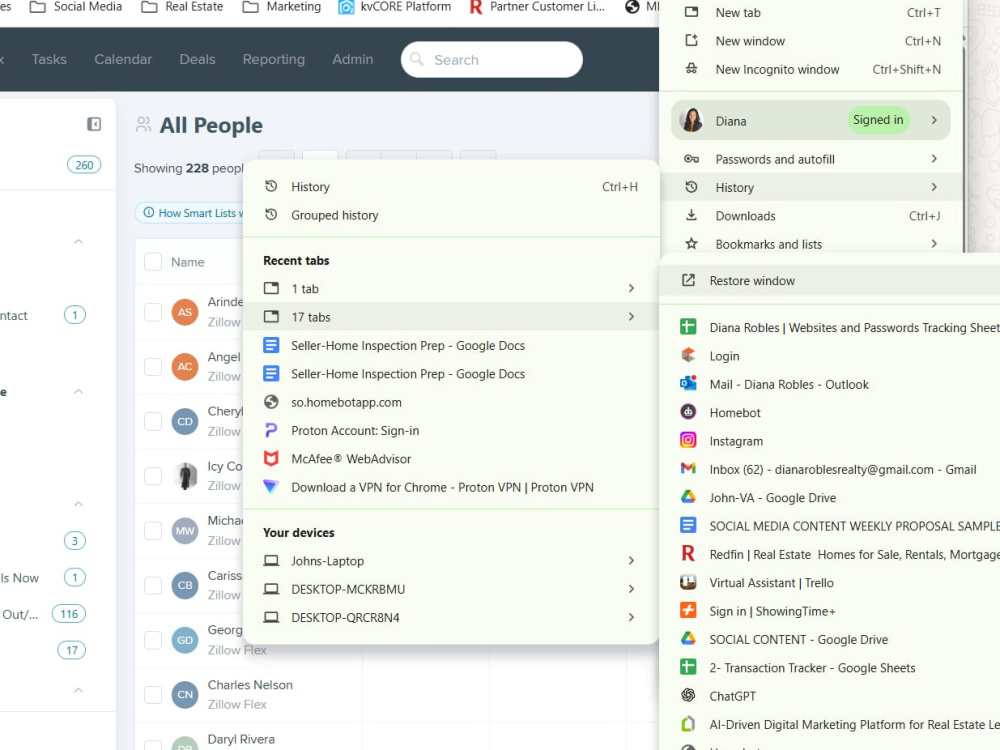Image resolution: width=1000 pixels, height=750 pixels.
Task: Click the key icon for Passwords and autofill
Action: coord(691,159)
